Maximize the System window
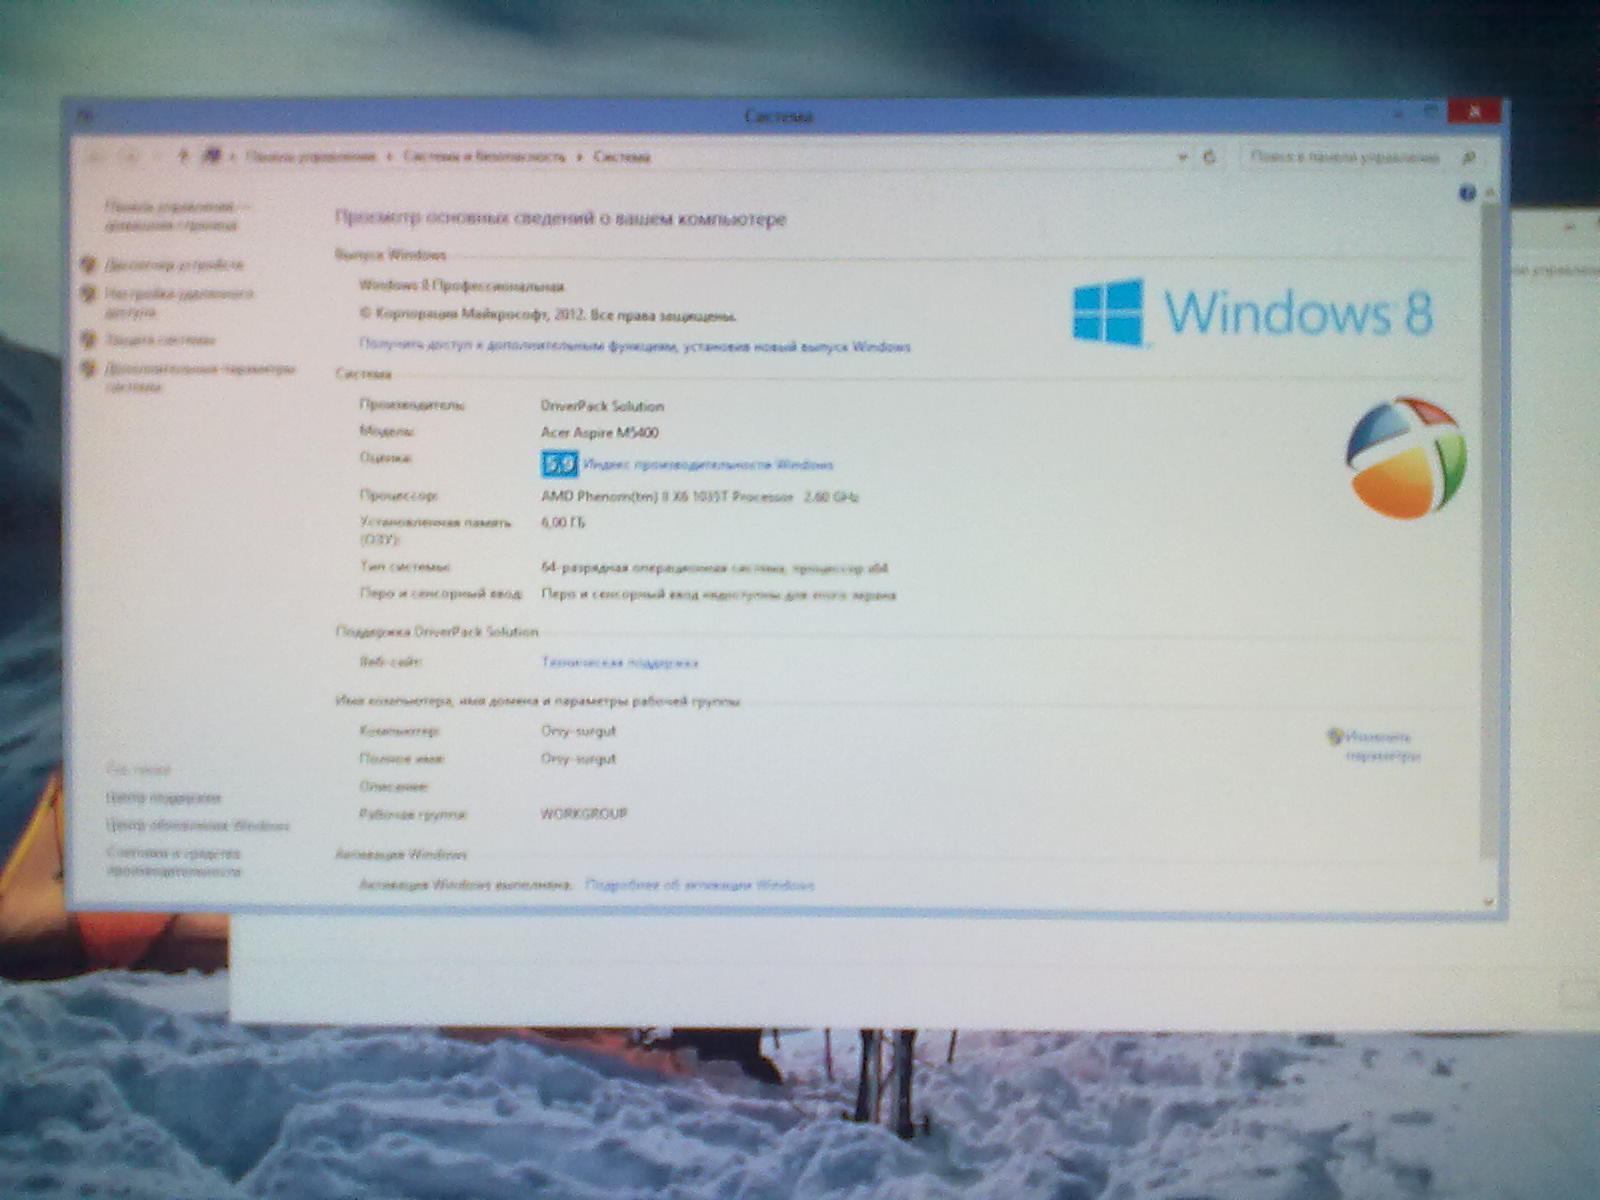Image resolution: width=1600 pixels, height=1200 pixels. [x=1430, y=113]
